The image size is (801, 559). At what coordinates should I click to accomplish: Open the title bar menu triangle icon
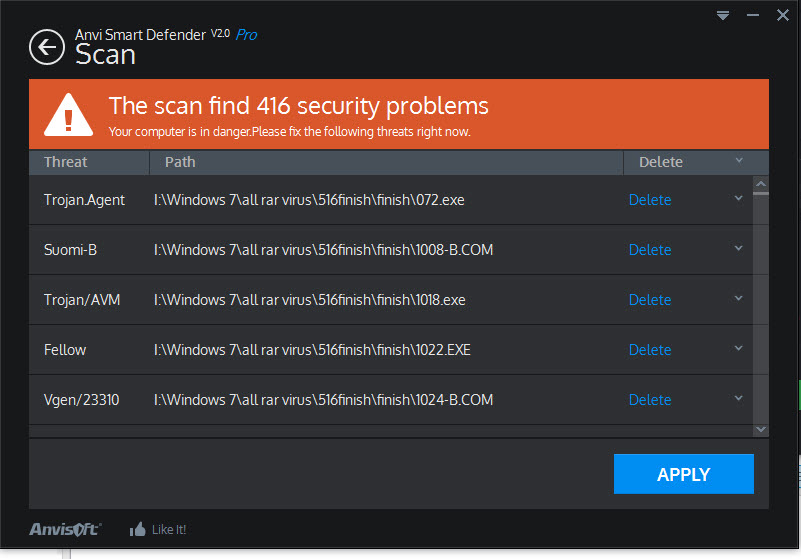coord(723,16)
